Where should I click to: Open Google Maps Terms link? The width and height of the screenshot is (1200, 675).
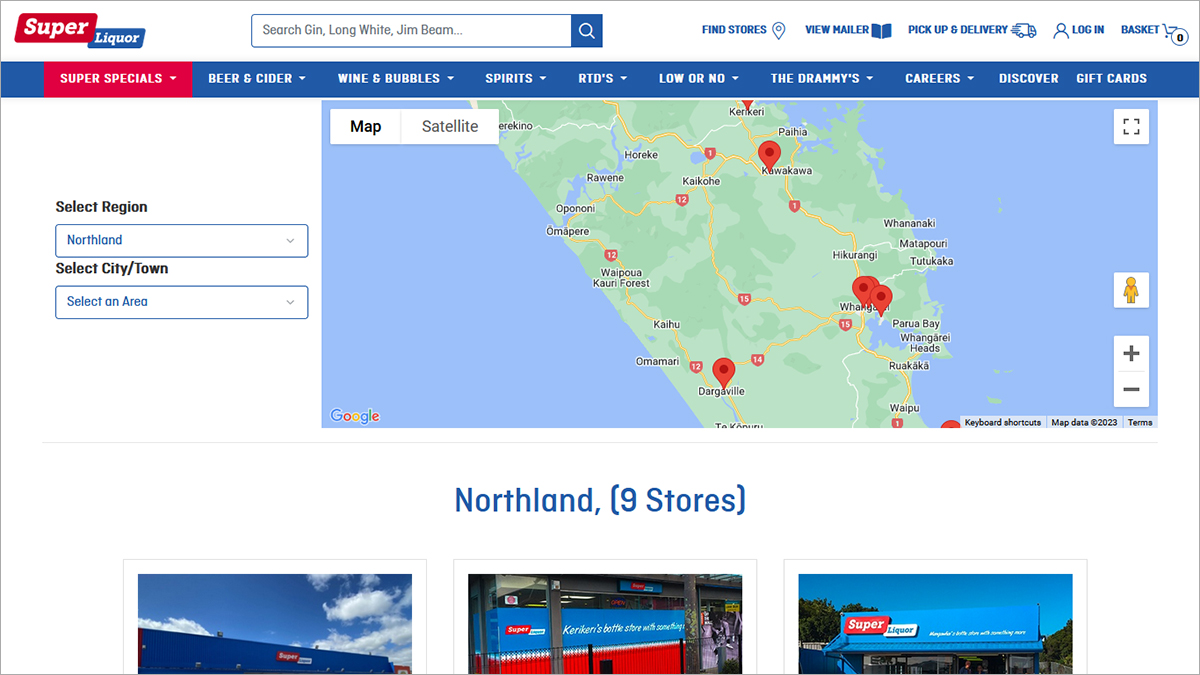(x=1139, y=422)
